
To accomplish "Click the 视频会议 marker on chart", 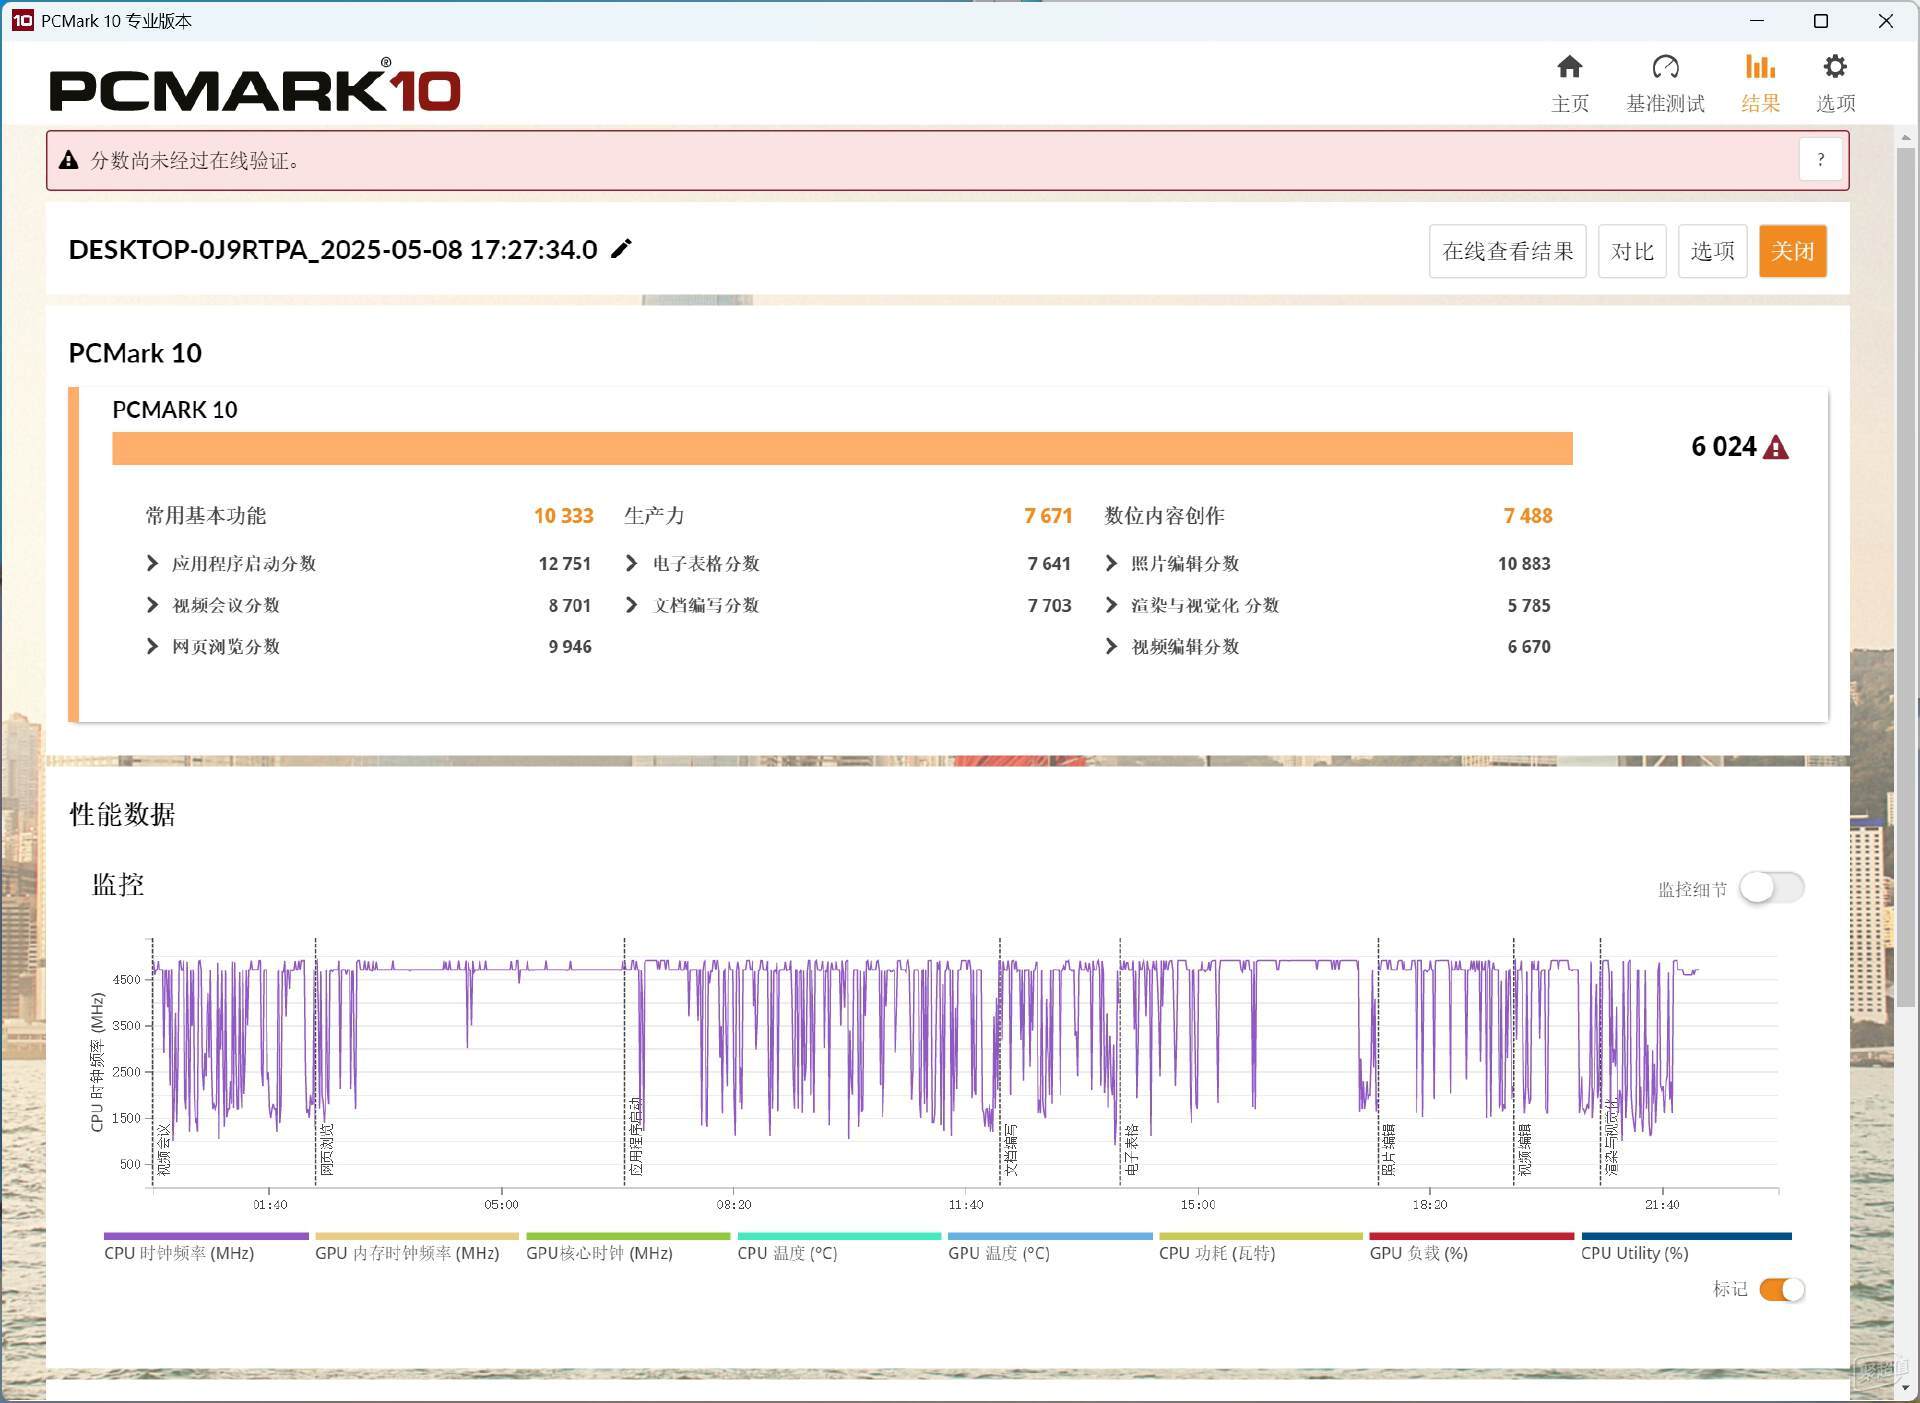I will (165, 1149).
